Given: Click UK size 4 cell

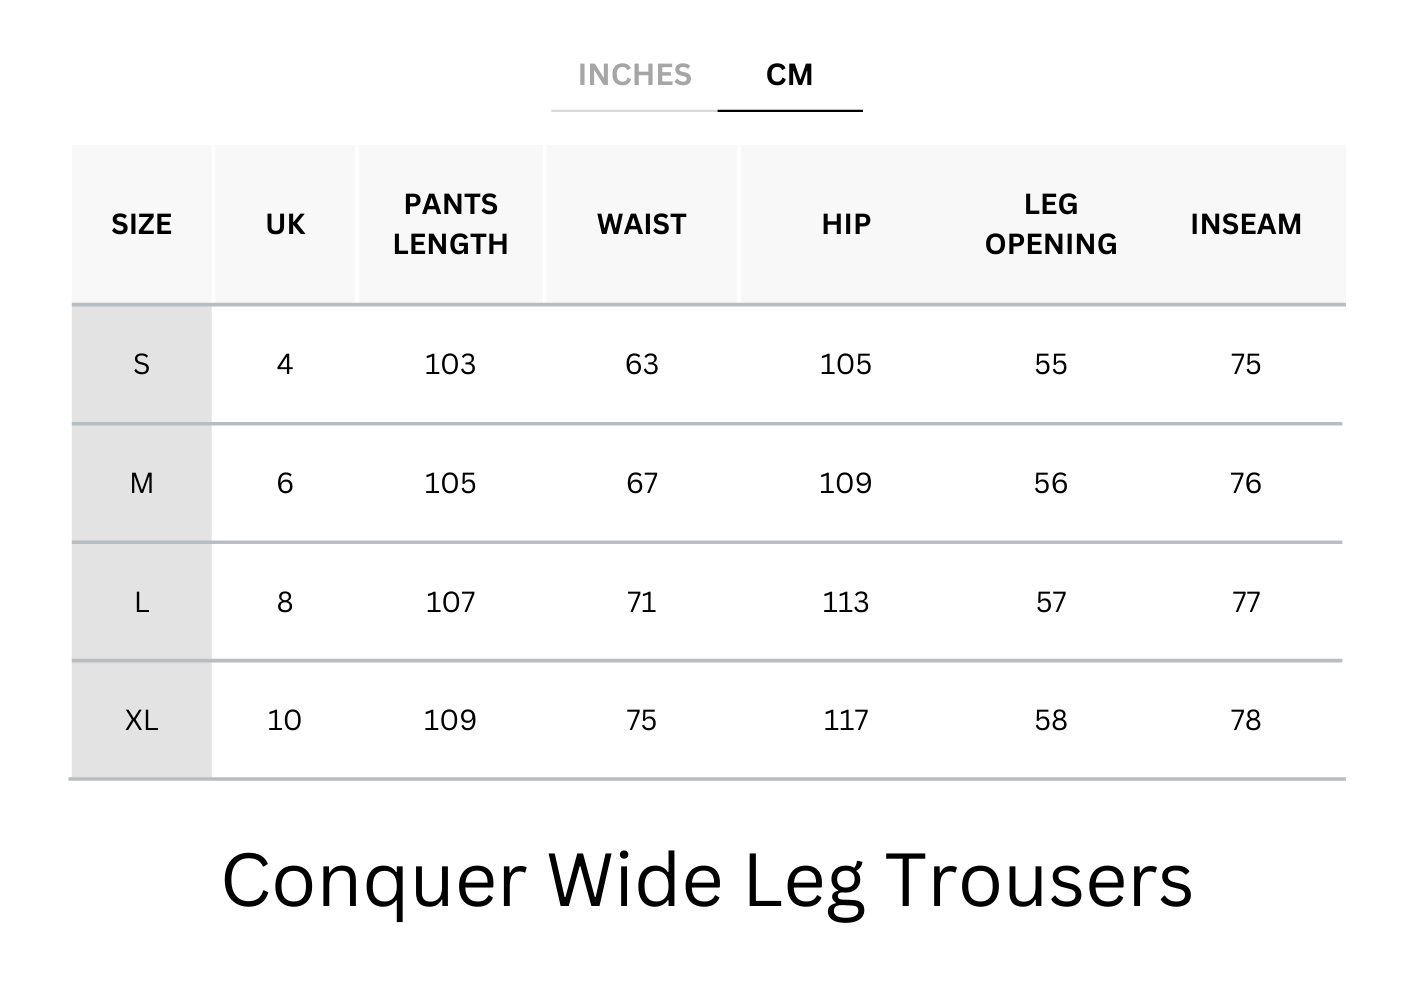Looking at the screenshot, I should 285,364.
